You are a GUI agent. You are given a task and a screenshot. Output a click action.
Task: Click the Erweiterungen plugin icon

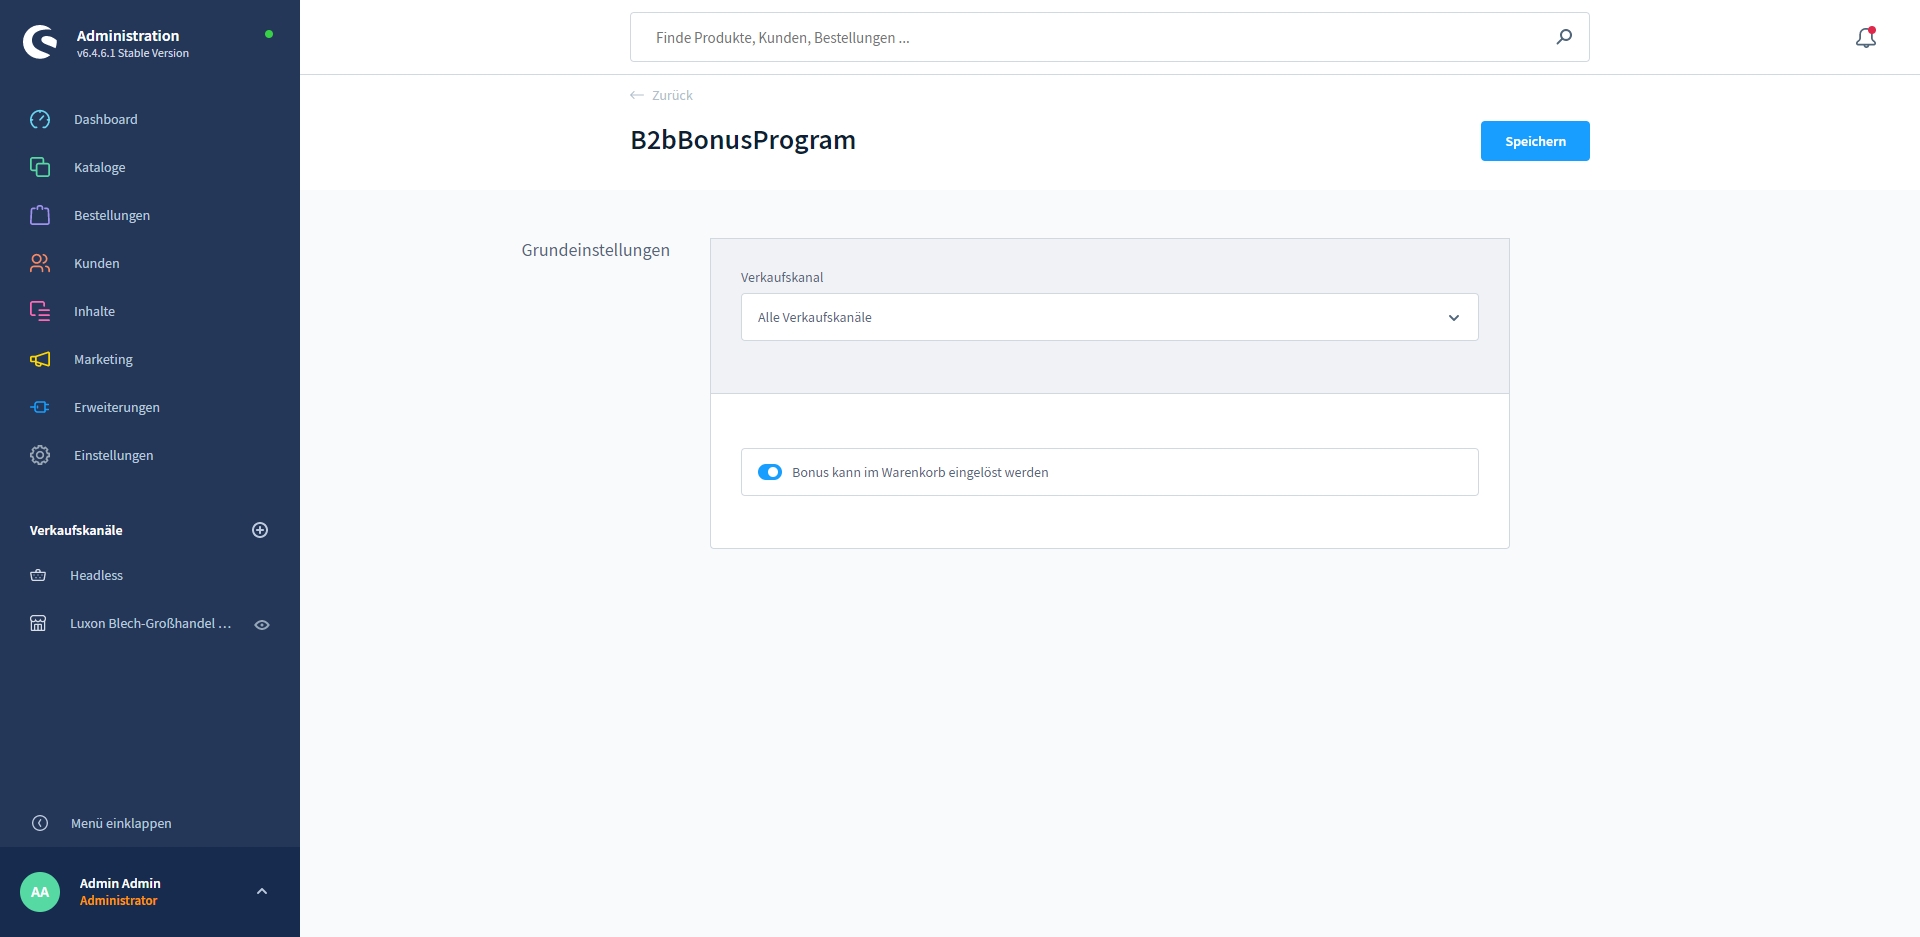point(40,407)
